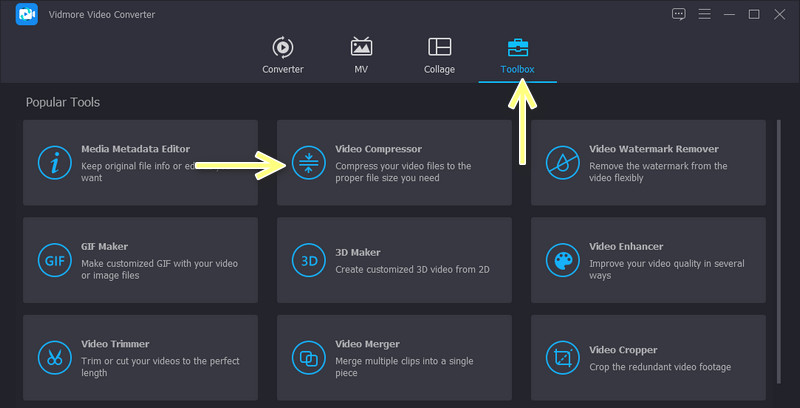Image resolution: width=800 pixels, height=408 pixels.
Task: Select the Video Merger icon
Action: [x=308, y=357]
